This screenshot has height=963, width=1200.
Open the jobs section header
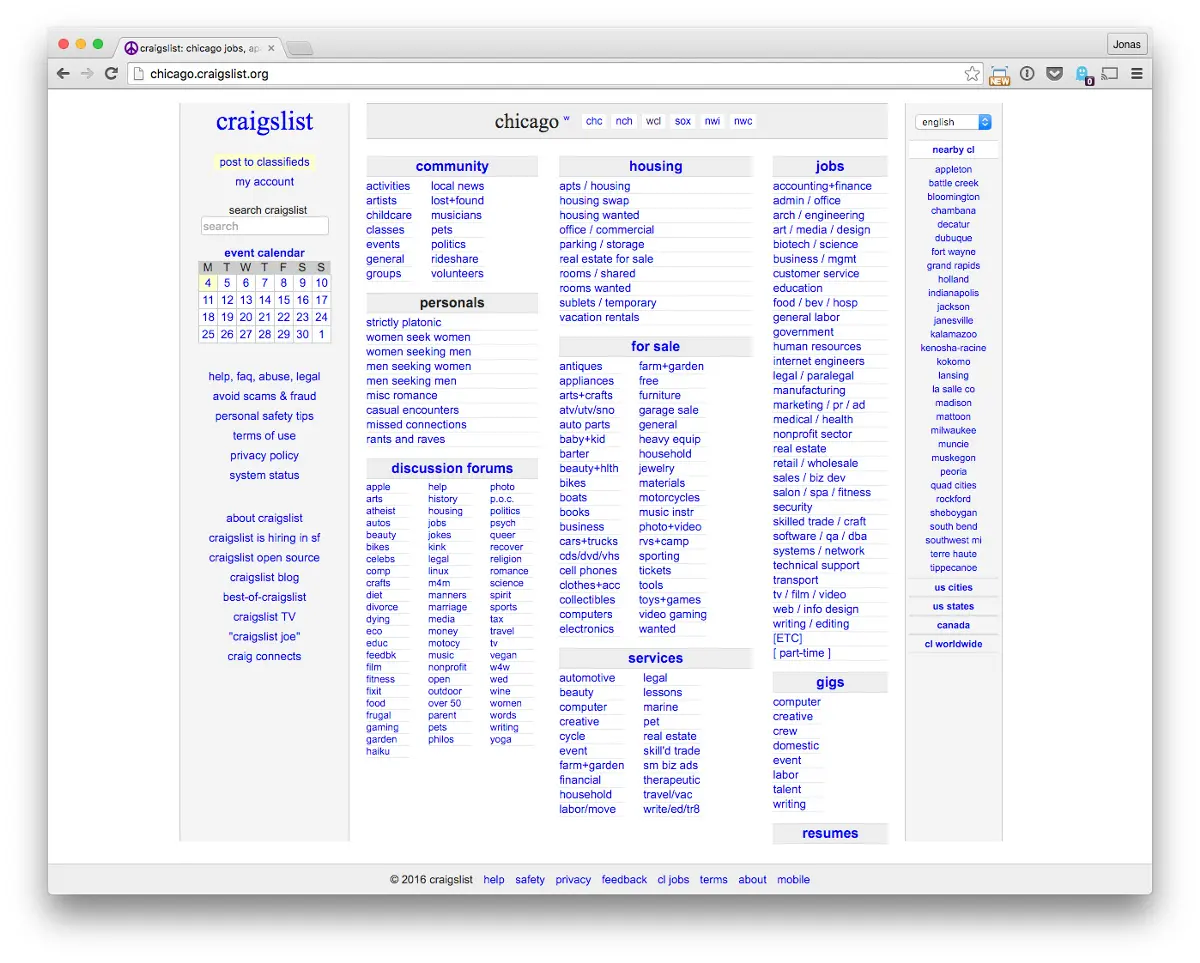(830, 167)
